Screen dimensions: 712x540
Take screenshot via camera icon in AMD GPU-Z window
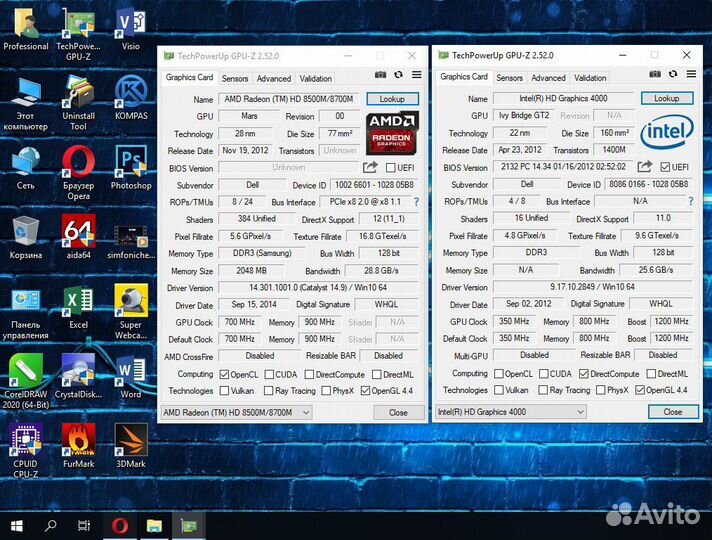pyautogui.click(x=381, y=75)
